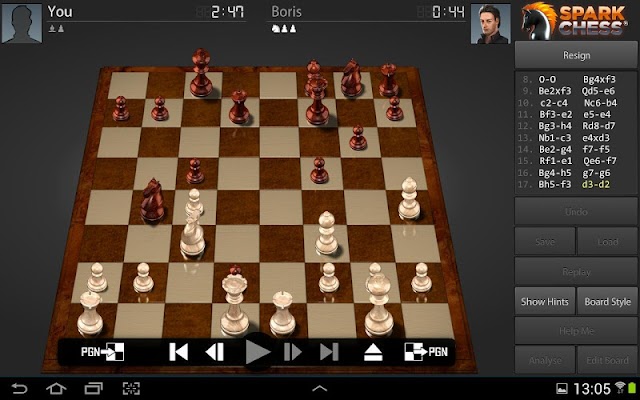
Task: Select the black pawn on f5
Action: tap(319, 170)
